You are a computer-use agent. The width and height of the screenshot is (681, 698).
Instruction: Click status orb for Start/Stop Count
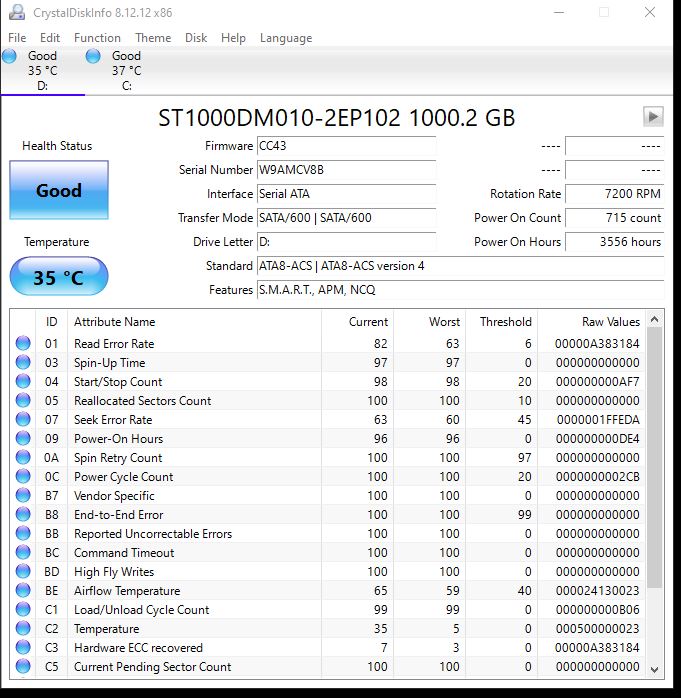tap(23, 381)
